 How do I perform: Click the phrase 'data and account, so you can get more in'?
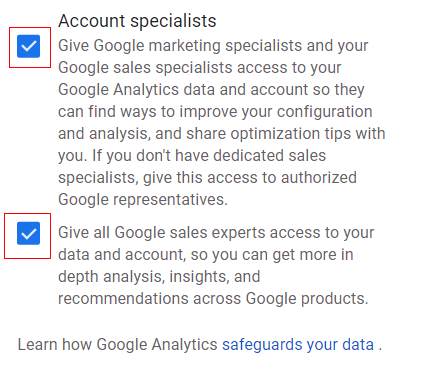(206, 255)
